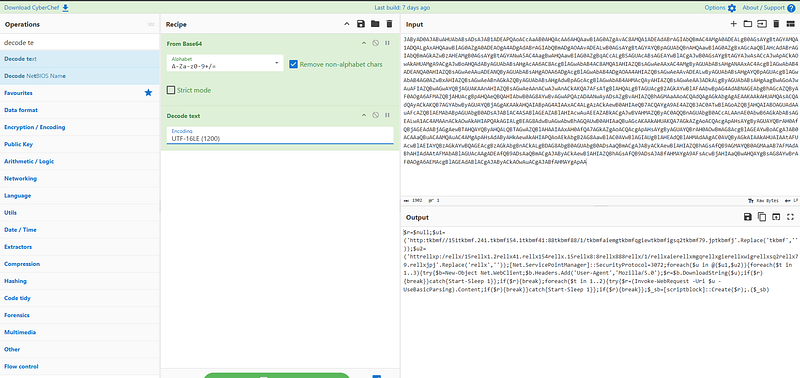Screen dimensions: 800x378
Task: Collapse the From Base64 operation
Action: point(364,43)
